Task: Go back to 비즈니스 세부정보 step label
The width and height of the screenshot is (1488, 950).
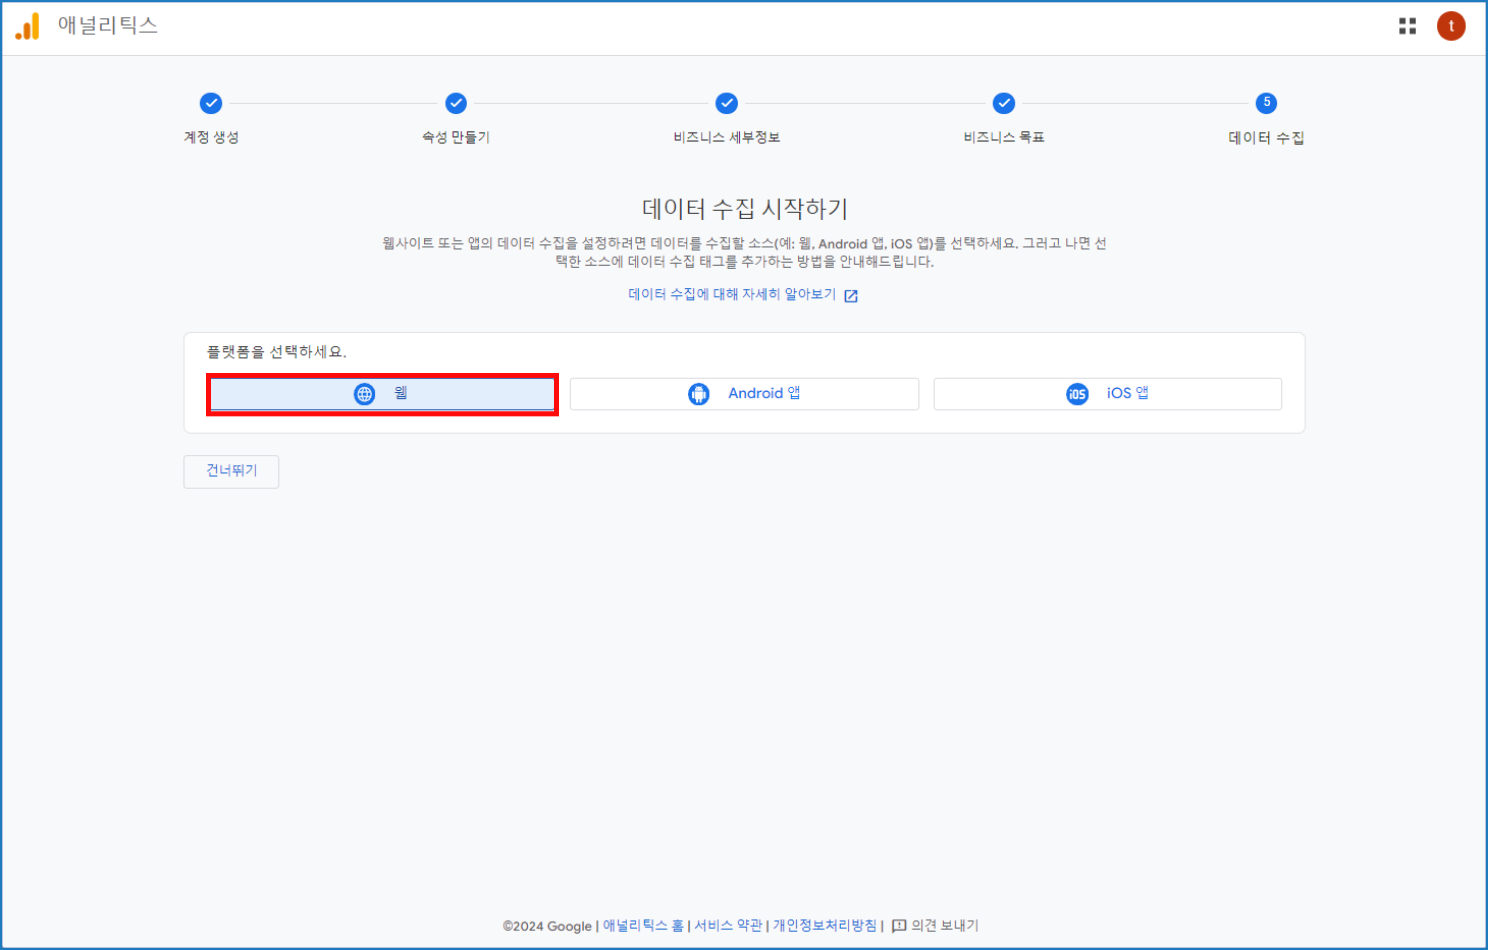Action: point(727,137)
